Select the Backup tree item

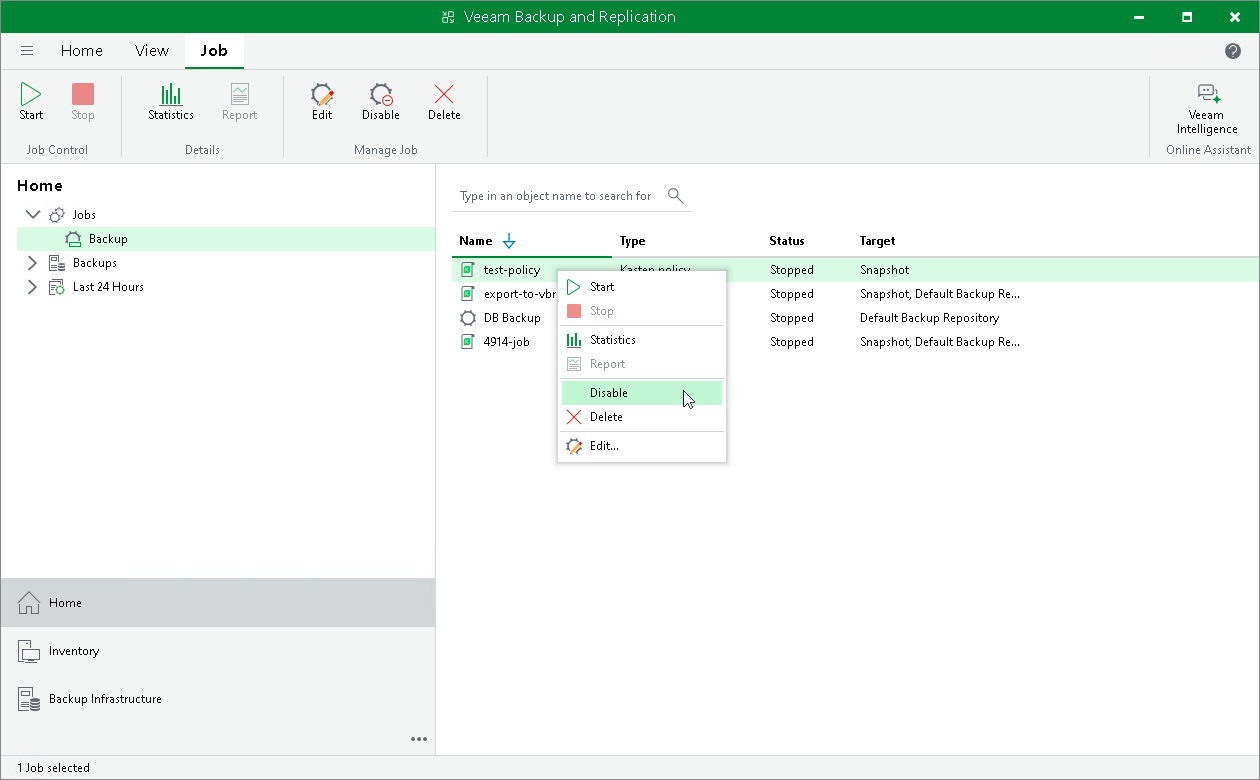(x=226, y=239)
